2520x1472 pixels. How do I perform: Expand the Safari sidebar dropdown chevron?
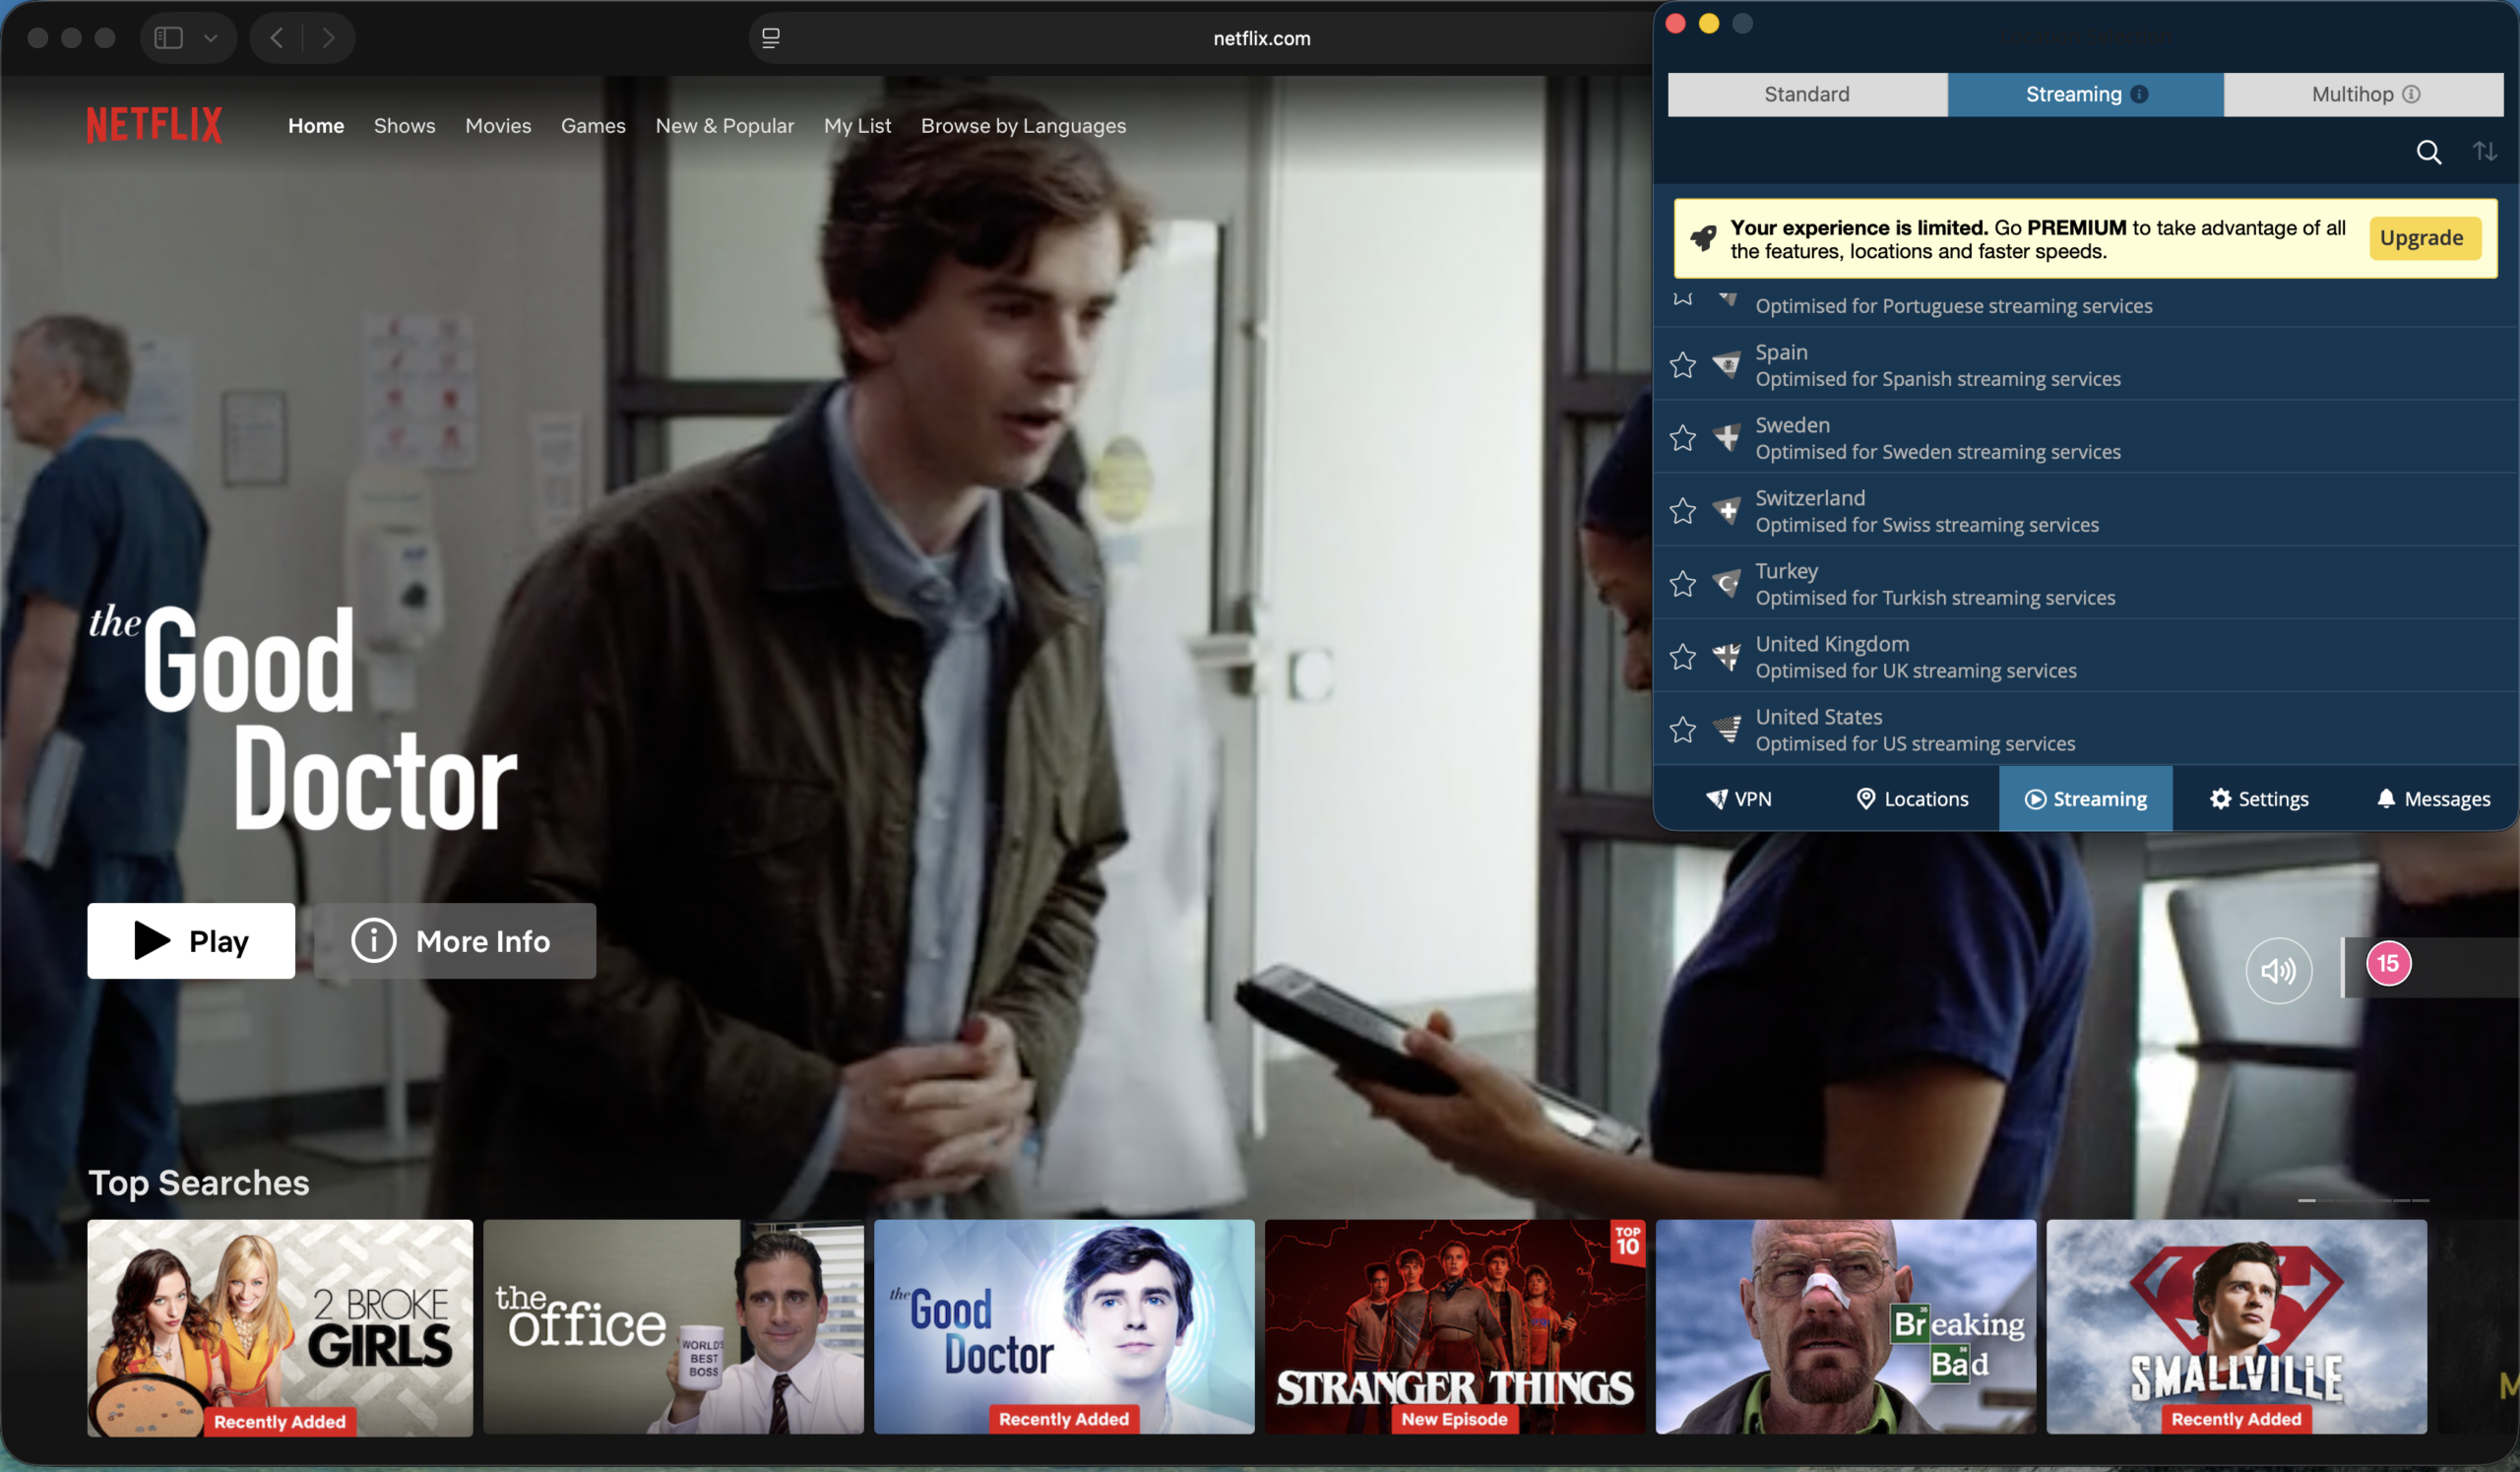(x=211, y=38)
